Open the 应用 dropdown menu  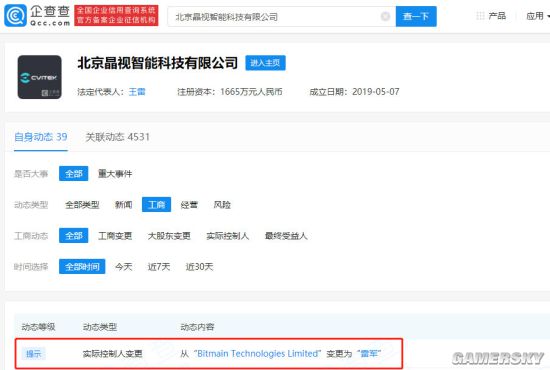tap(538, 16)
